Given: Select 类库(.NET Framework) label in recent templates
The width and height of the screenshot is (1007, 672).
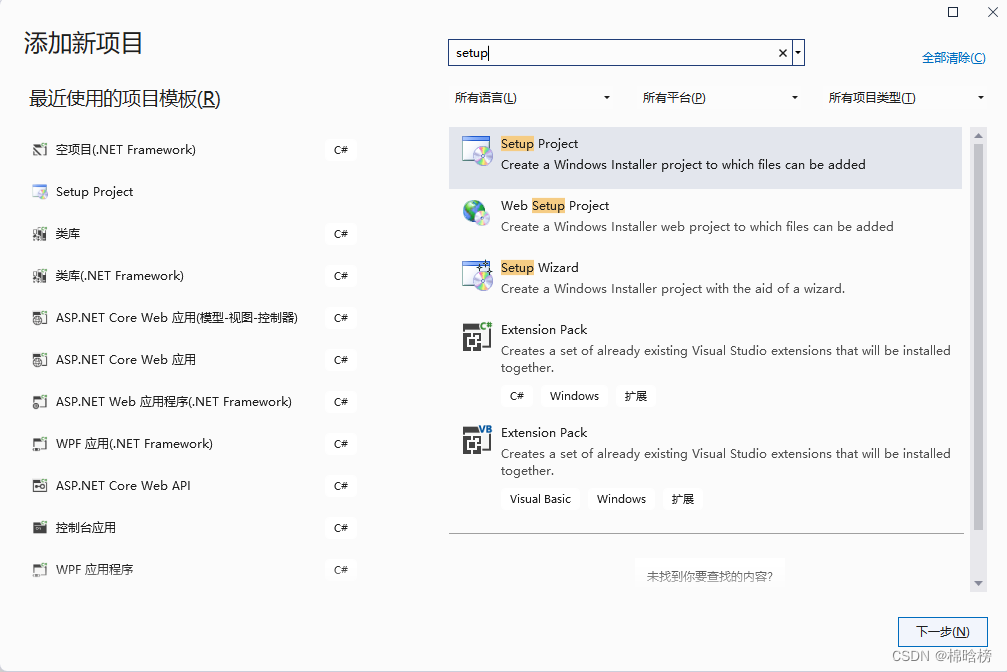Looking at the screenshot, I should 119,276.
